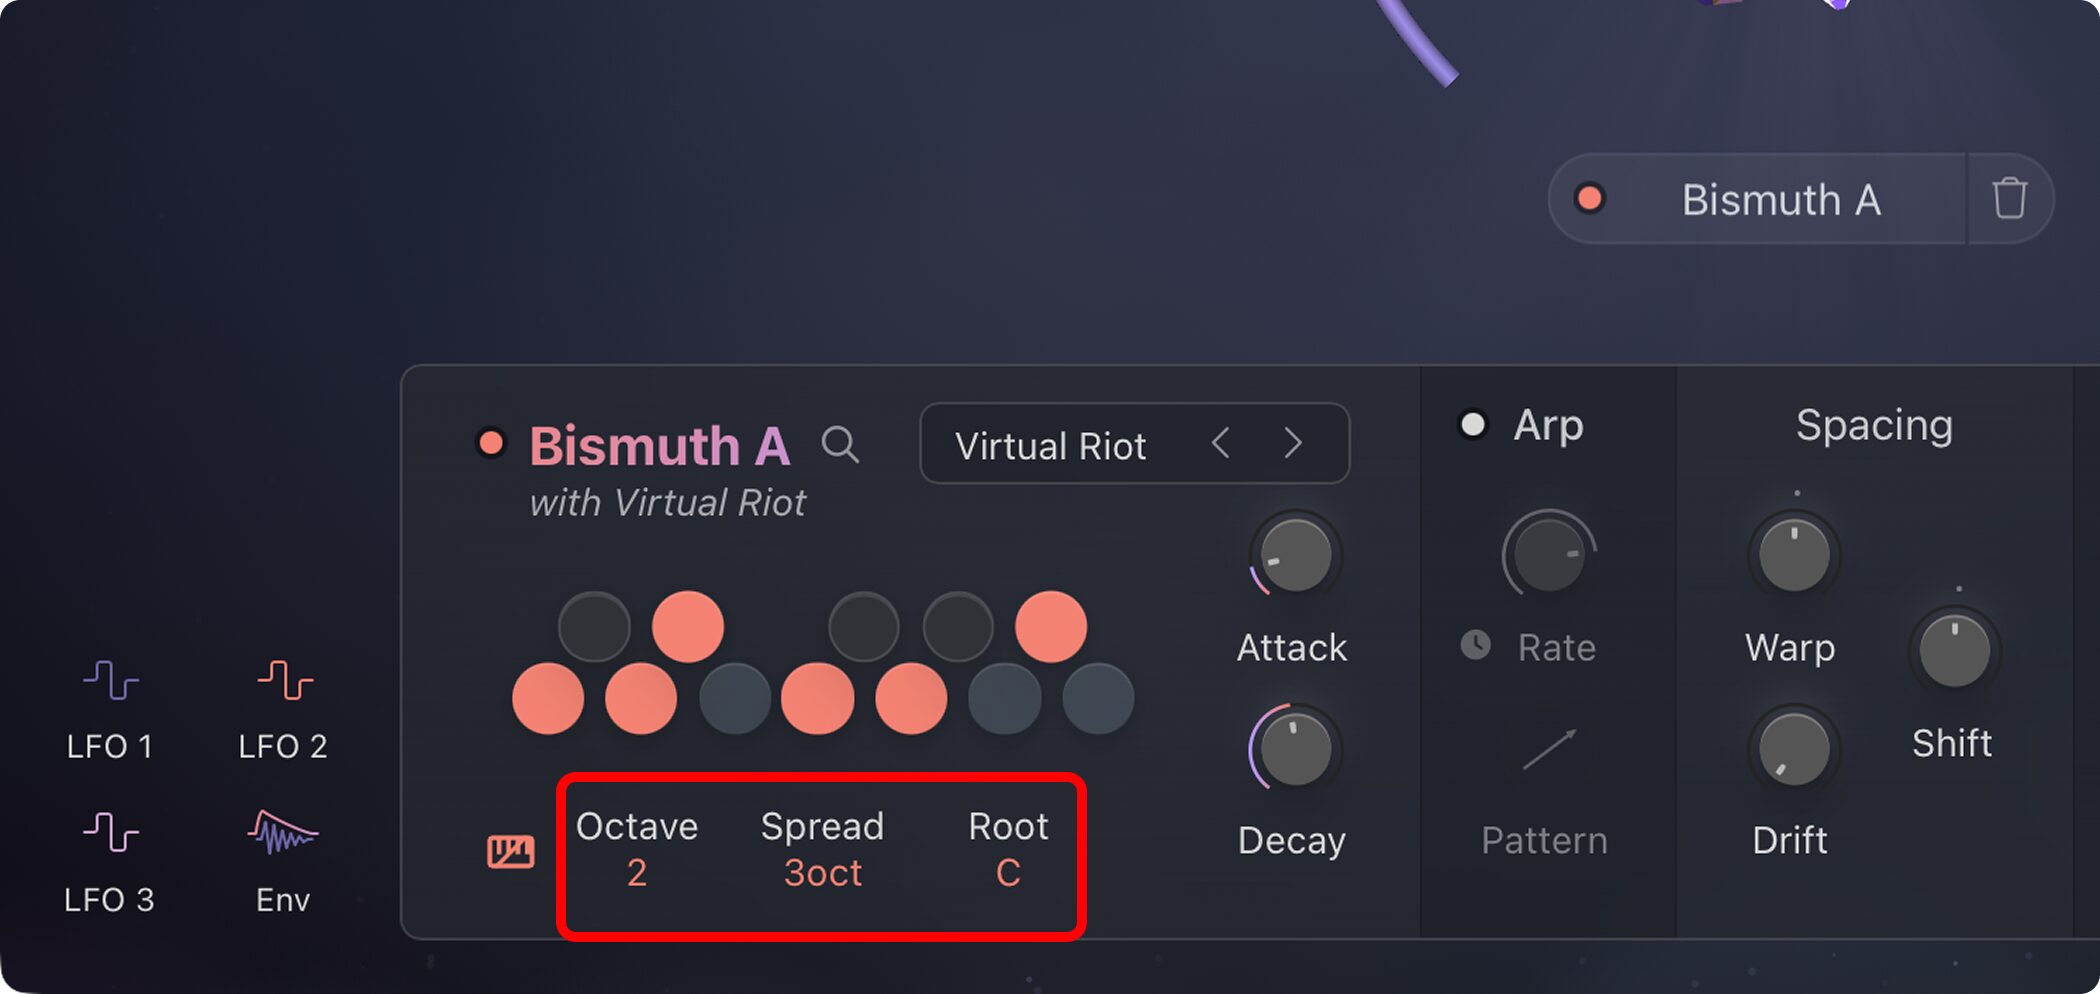Click the keyboard icon next to Octave
The height and width of the screenshot is (994, 2100).
tap(510, 851)
